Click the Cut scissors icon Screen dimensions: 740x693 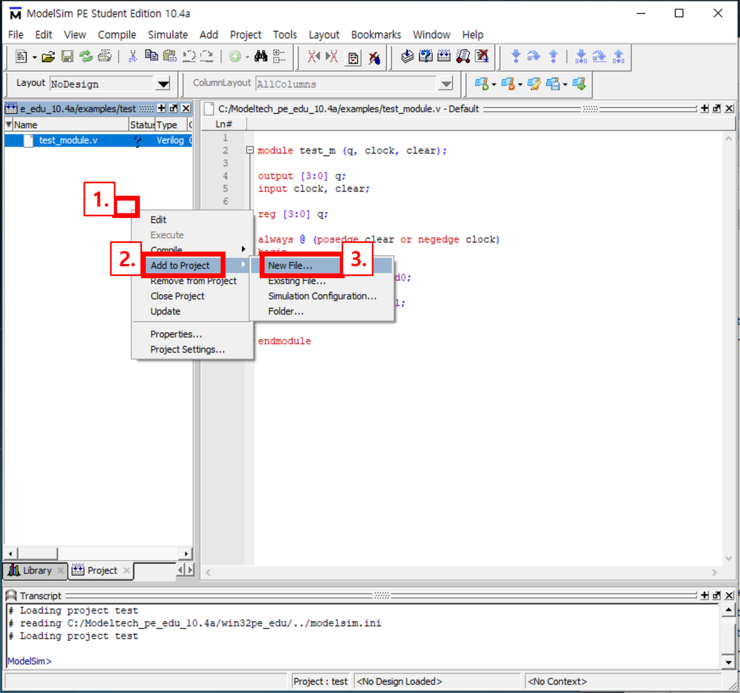(x=133, y=57)
